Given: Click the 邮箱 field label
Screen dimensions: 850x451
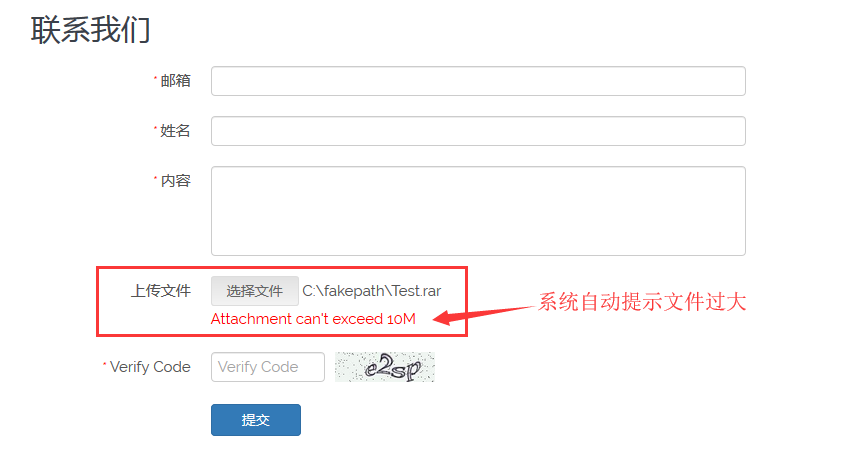Looking at the screenshot, I should [x=176, y=81].
